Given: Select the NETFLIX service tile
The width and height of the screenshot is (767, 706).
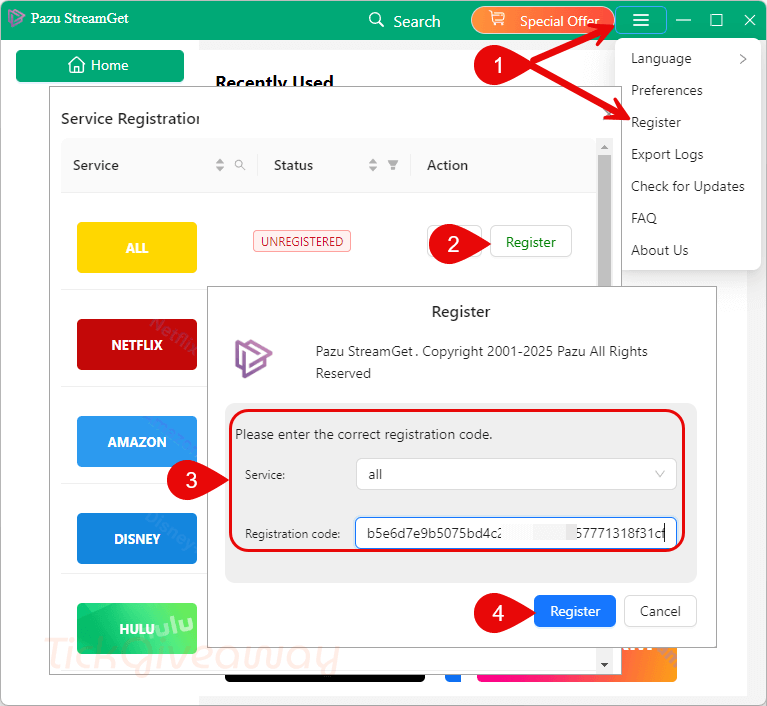Looking at the screenshot, I should (137, 344).
